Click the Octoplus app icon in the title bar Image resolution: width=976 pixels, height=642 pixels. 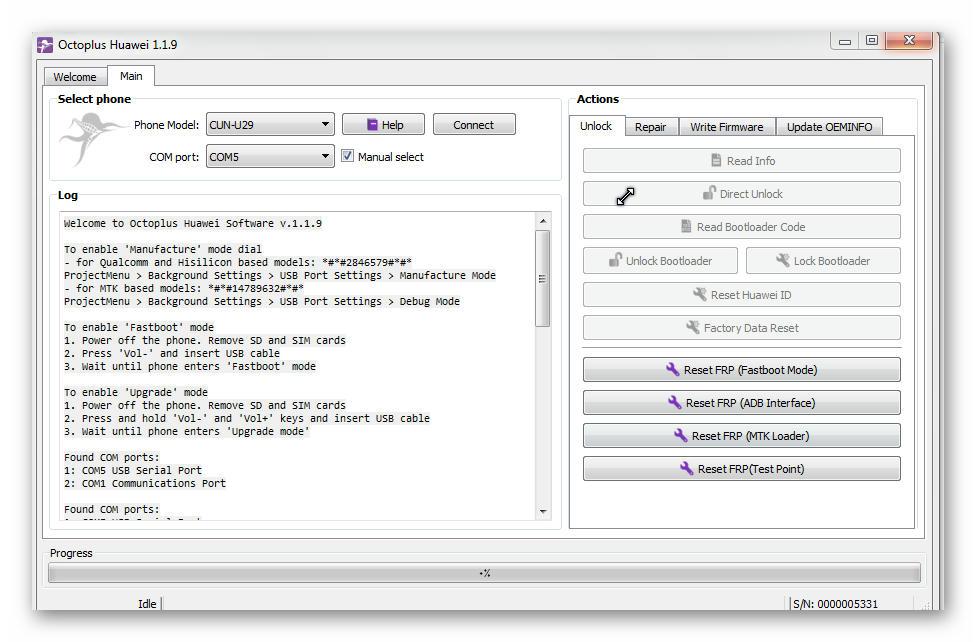coord(45,45)
